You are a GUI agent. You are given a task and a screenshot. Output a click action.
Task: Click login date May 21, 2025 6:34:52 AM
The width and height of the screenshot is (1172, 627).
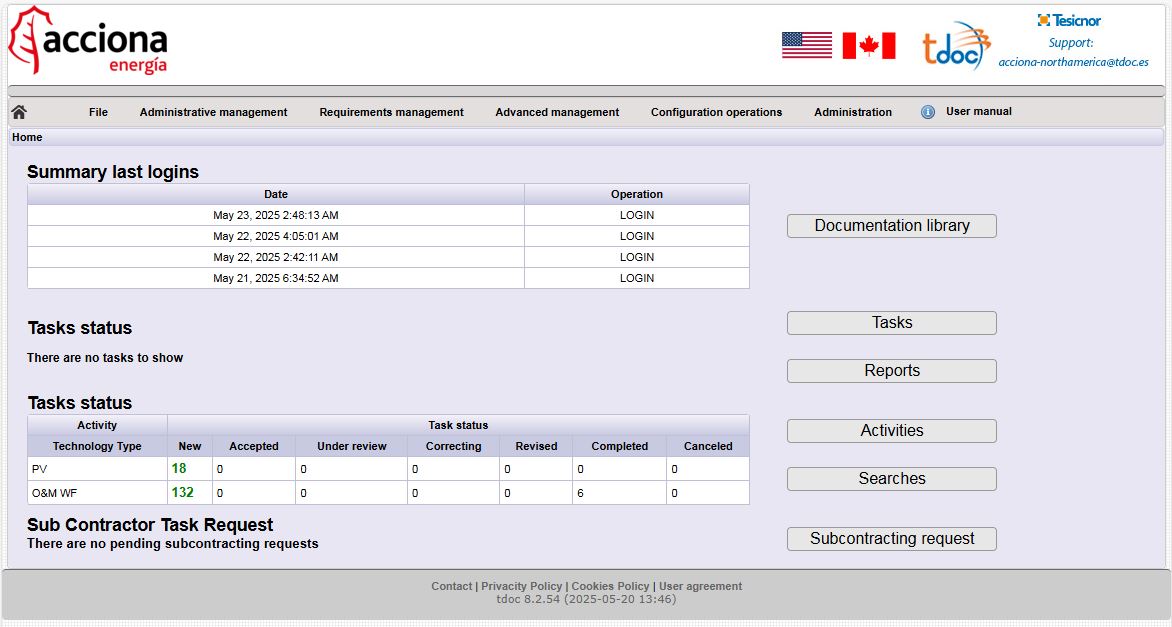pos(276,278)
